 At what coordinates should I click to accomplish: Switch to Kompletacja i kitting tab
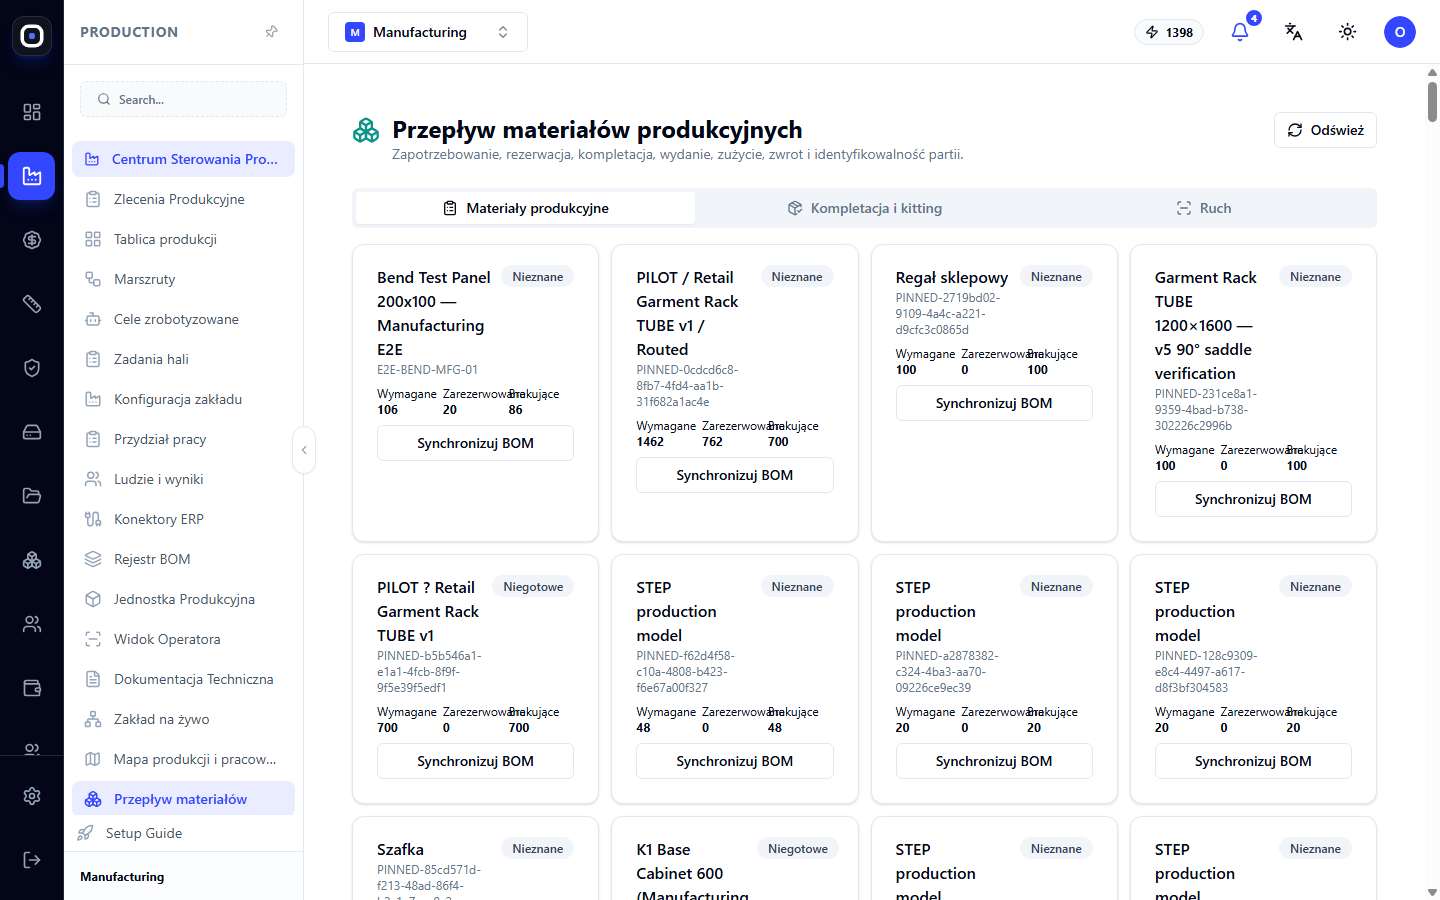click(x=865, y=208)
